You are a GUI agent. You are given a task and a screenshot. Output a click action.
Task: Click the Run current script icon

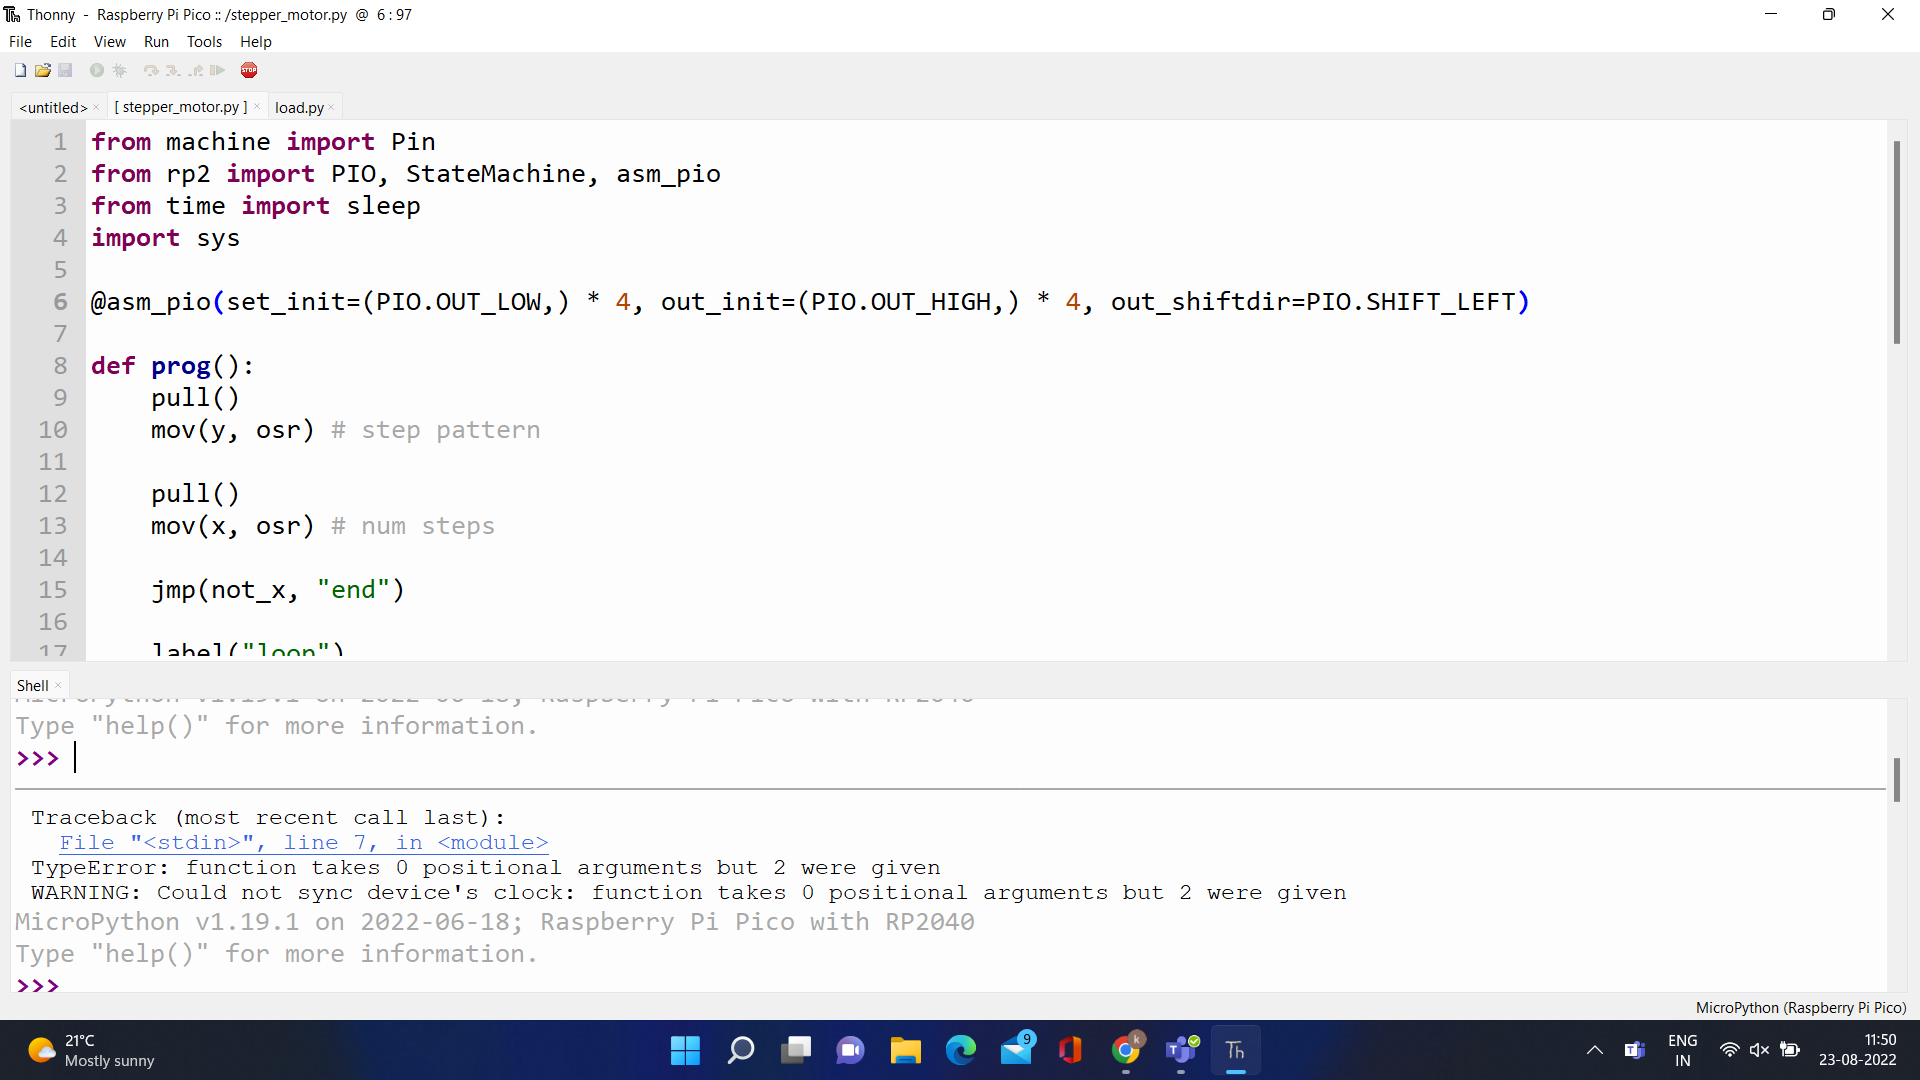(x=94, y=70)
